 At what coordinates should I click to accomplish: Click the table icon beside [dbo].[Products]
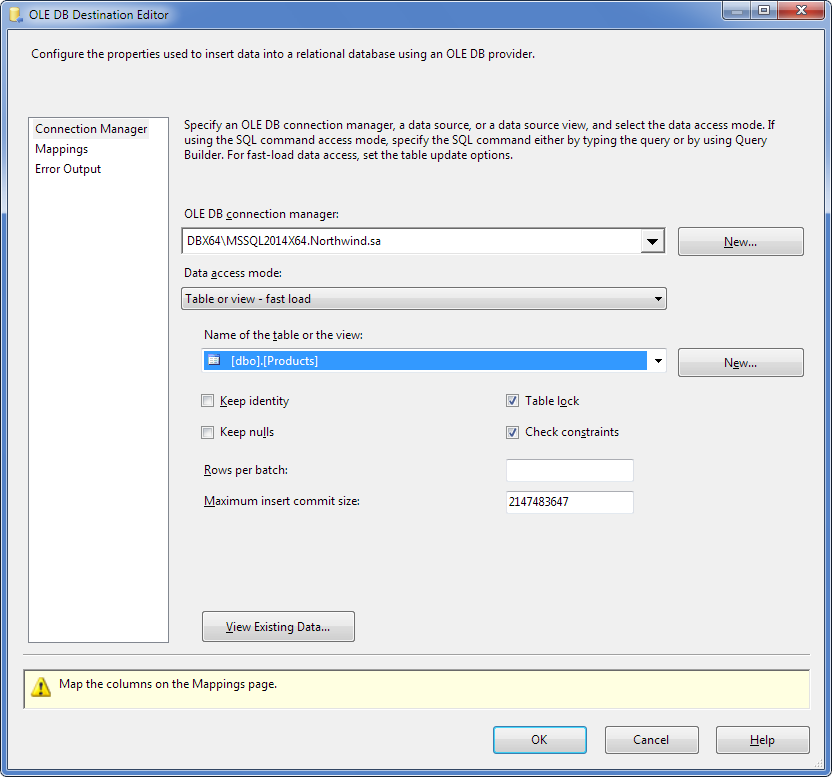click(213, 361)
